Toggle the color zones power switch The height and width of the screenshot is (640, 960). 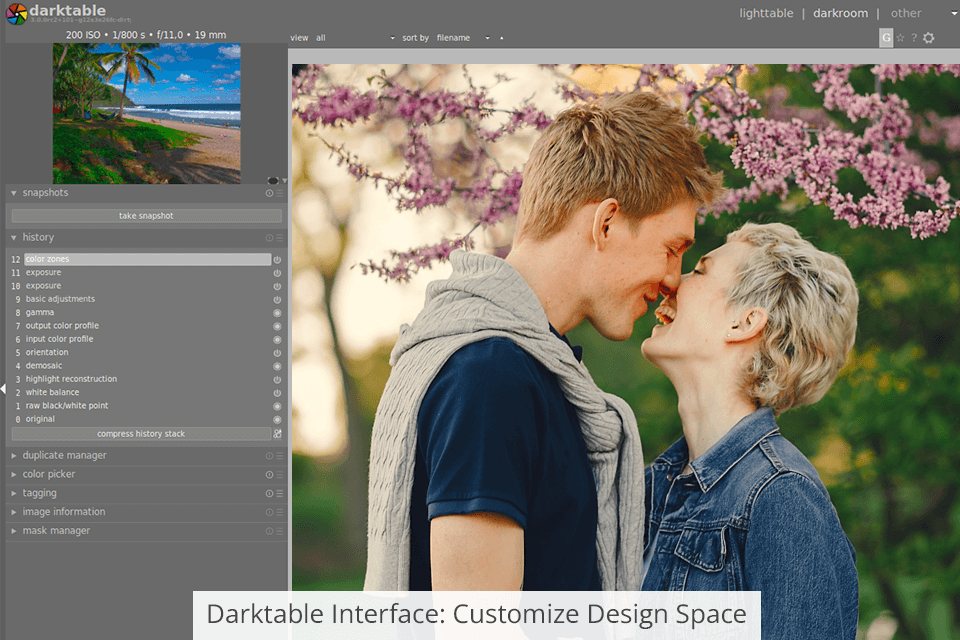277,260
